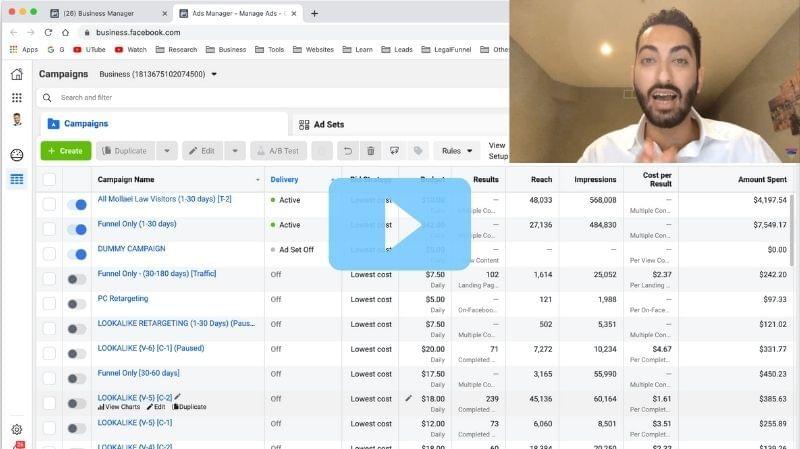Play the video overlay
This screenshot has height=449, width=800.
coord(400,224)
